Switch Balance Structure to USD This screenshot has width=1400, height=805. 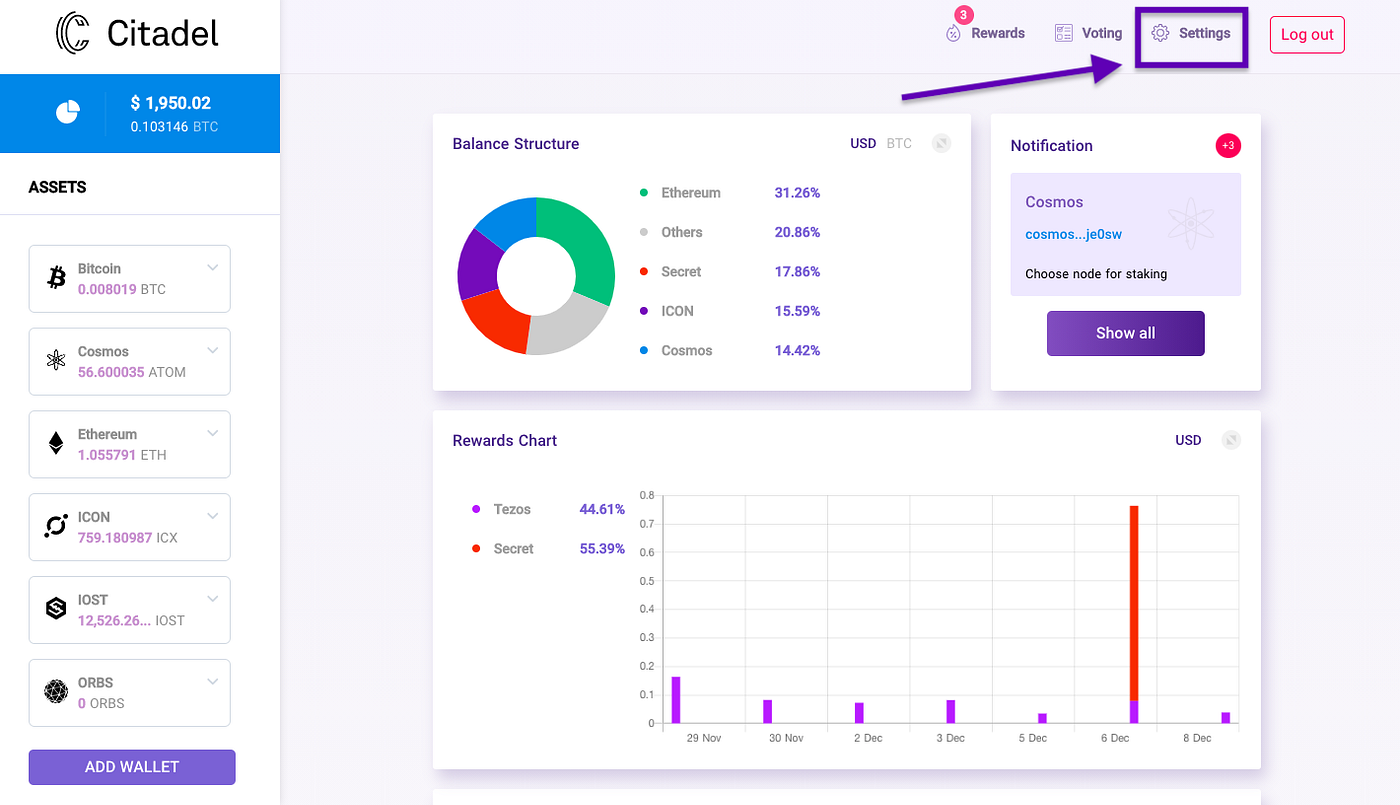863,144
